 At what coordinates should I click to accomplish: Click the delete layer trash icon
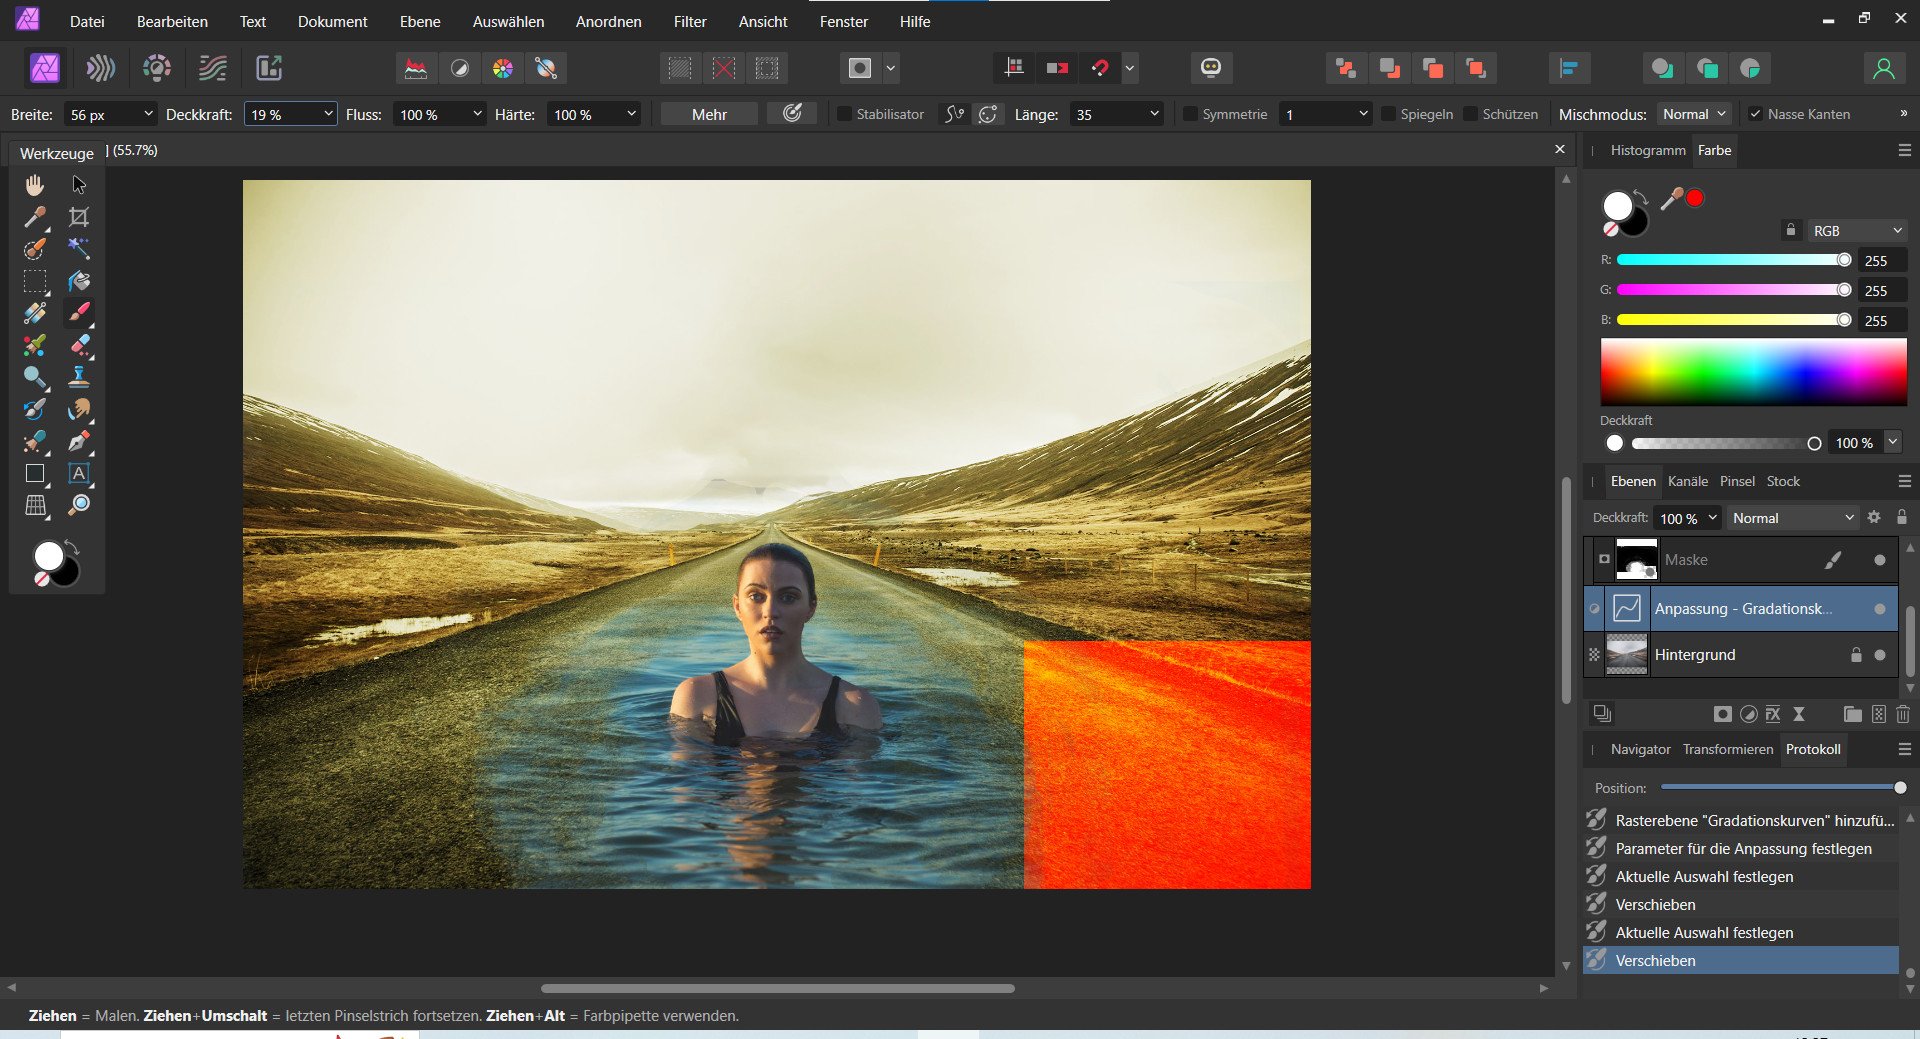click(1902, 714)
